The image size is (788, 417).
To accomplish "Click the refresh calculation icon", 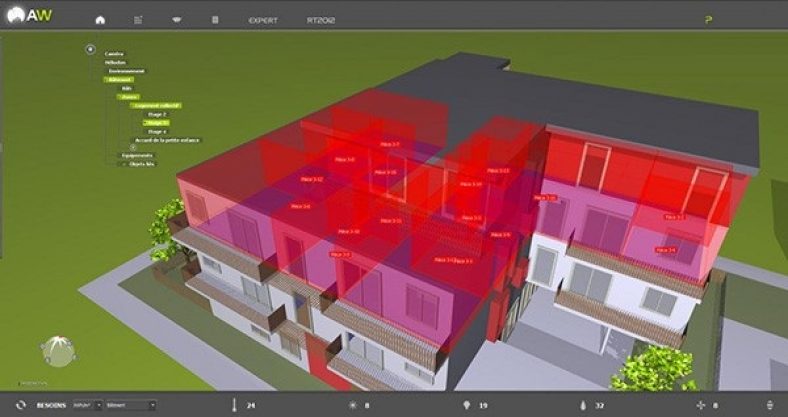I will coord(21,405).
